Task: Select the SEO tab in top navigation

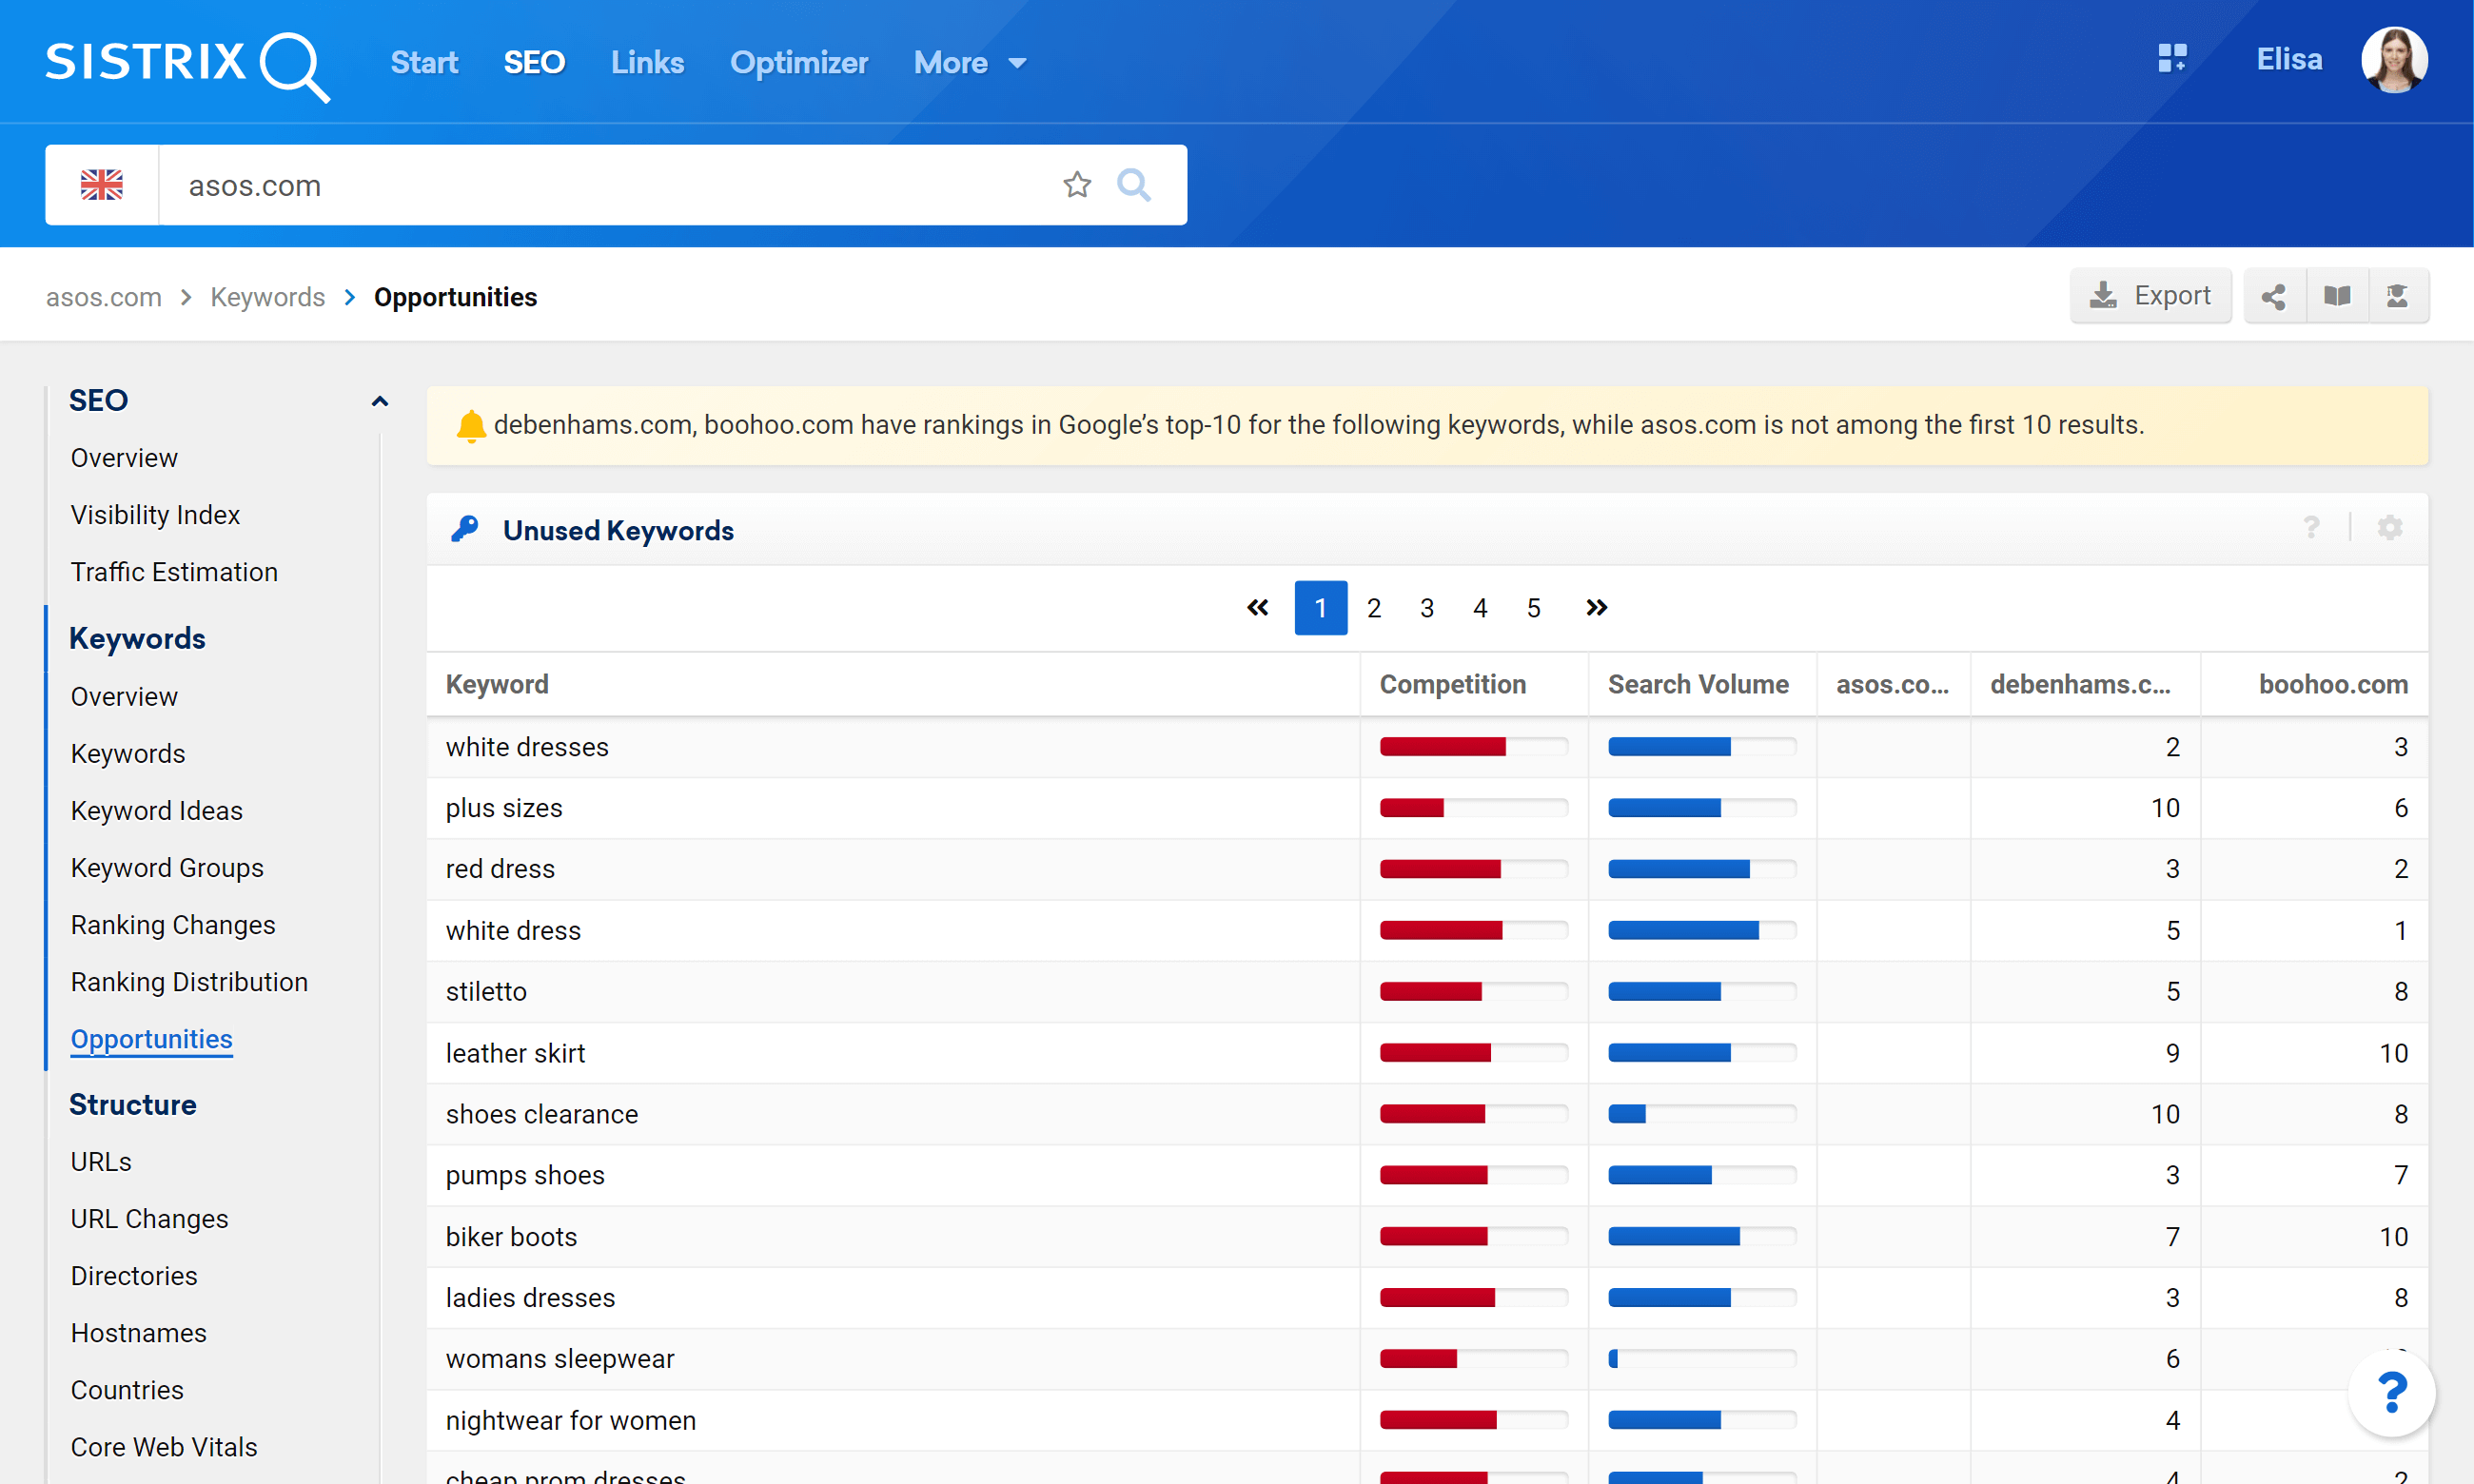Action: [x=536, y=62]
